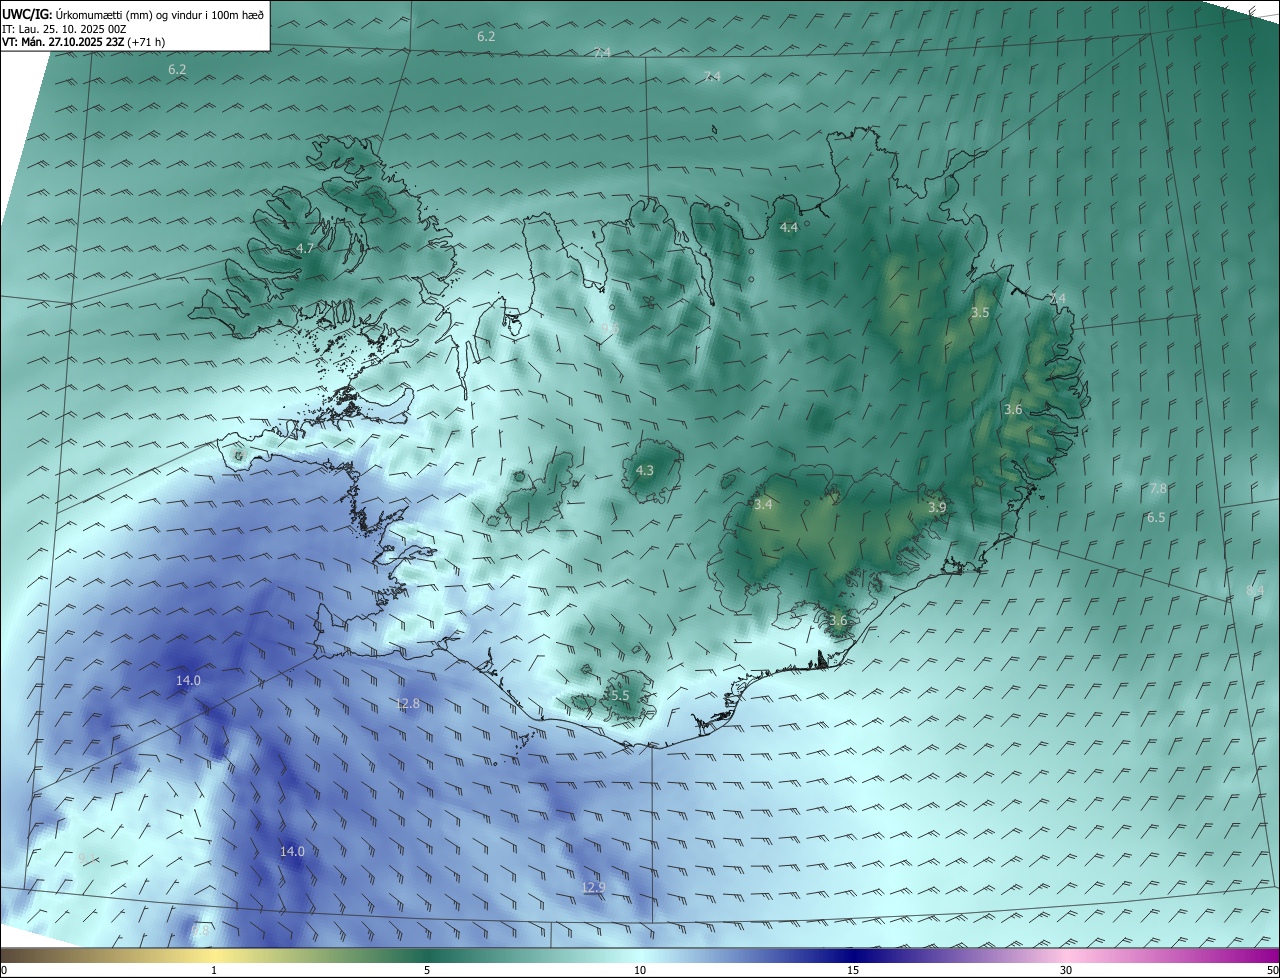Click the colorbar tick label 1
This screenshot has height=978, width=1280.
tap(214, 970)
